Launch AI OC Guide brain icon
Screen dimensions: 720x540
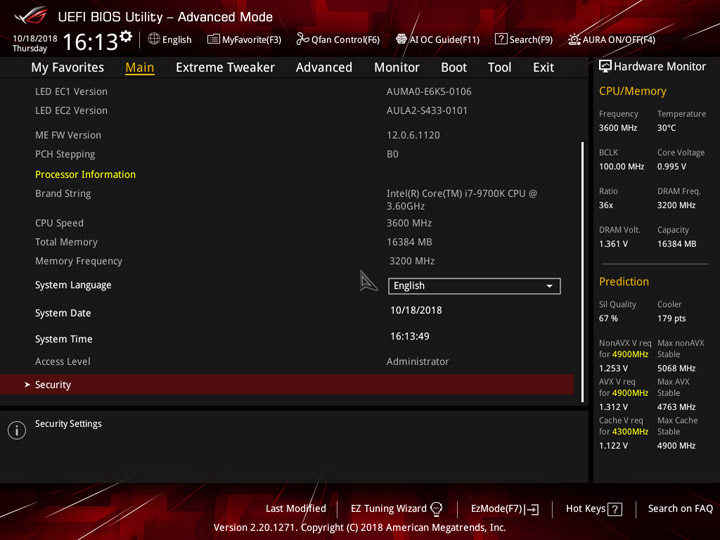401,39
